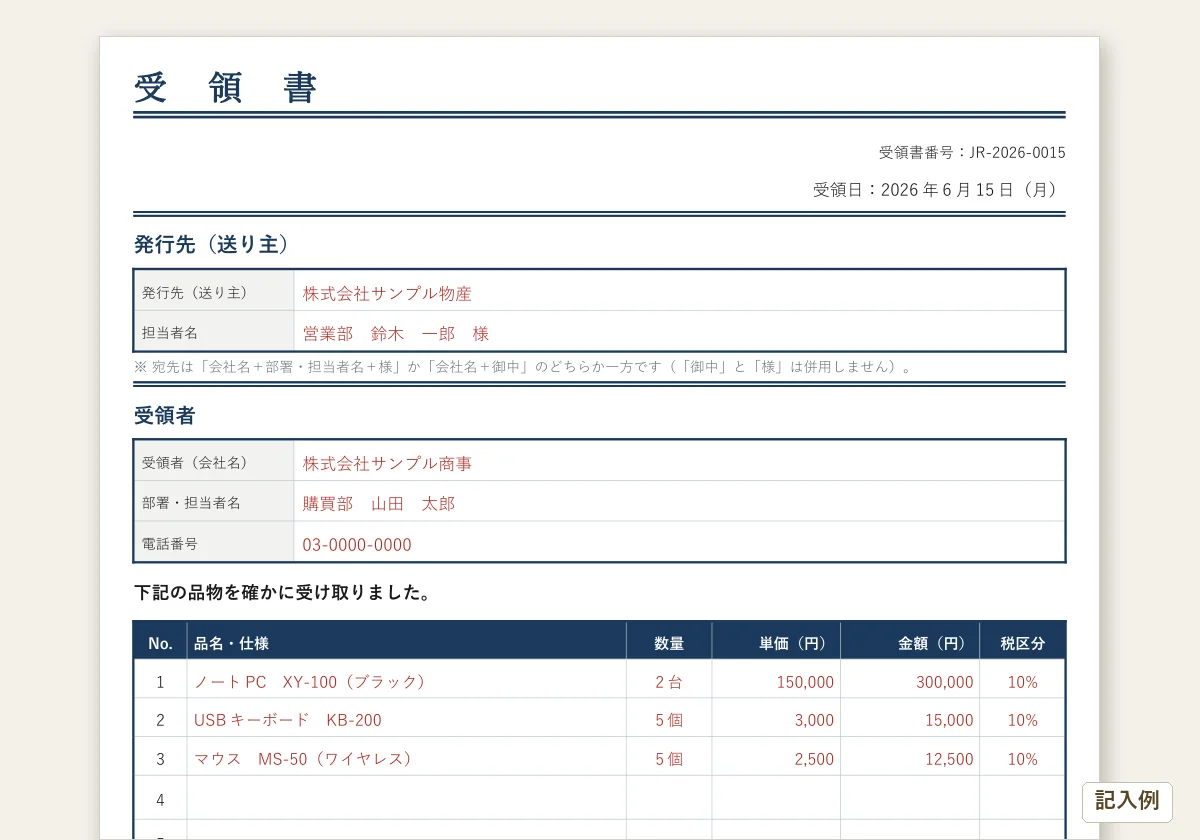The width and height of the screenshot is (1200, 840).
Task: Click the row number 3 cell
Action: pyautogui.click(x=160, y=757)
